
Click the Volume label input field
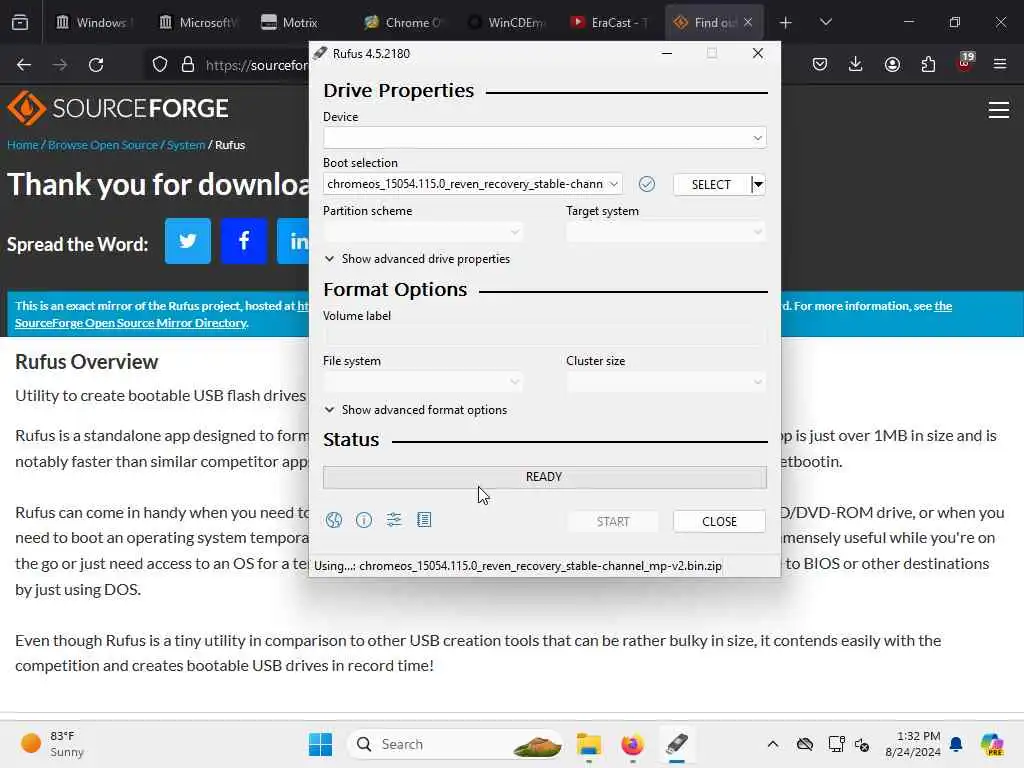pyautogui.click(x=545, y=336)
